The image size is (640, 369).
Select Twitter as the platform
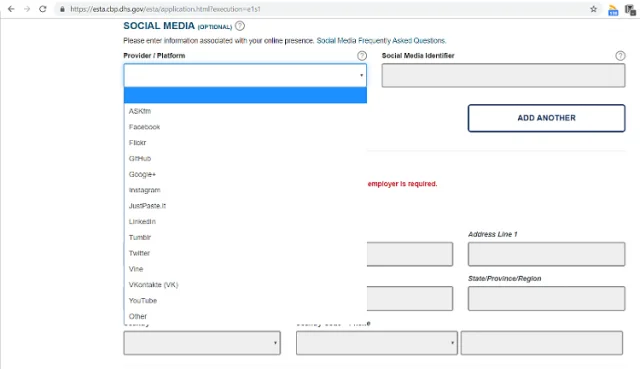(x=245, y=253)
